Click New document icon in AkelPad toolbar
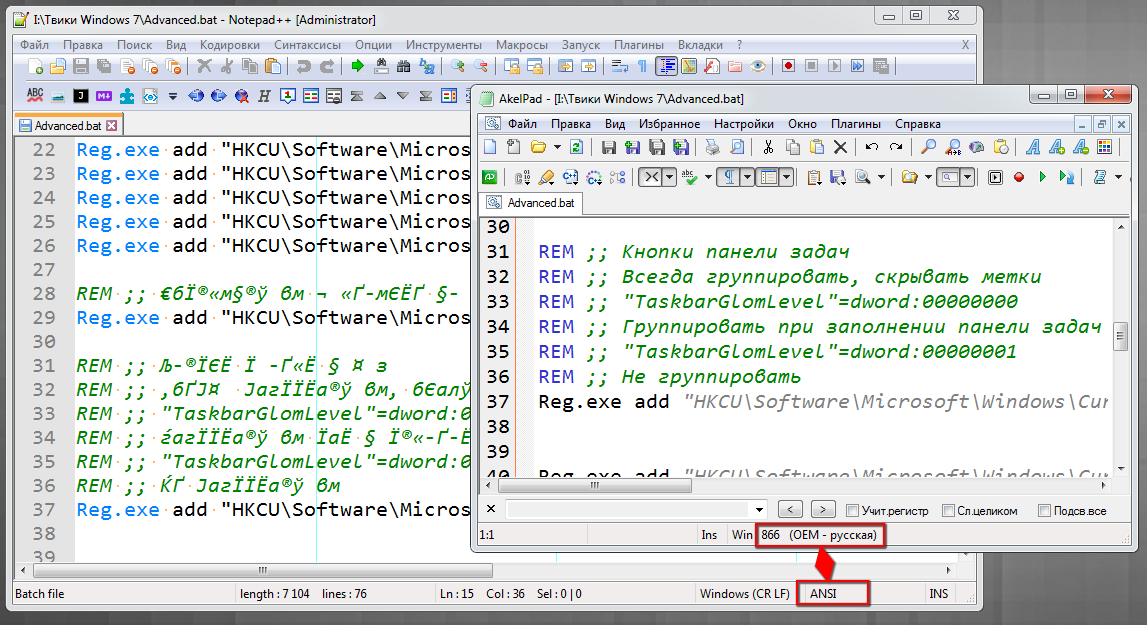Image resolution: width=1147 pixels, height=625 pixels. [490, 147]
